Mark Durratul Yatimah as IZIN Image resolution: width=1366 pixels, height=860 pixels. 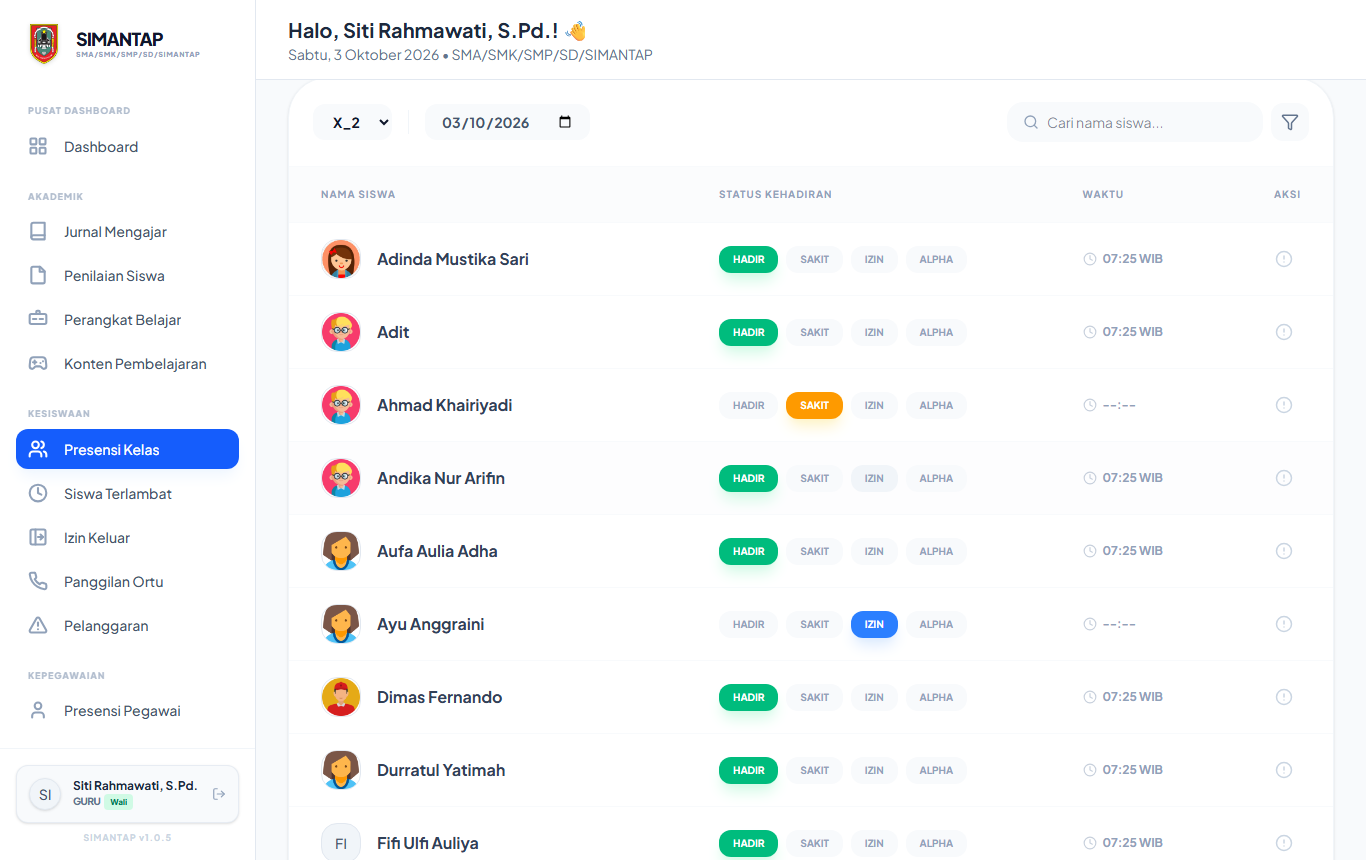[x=874, y=770]
